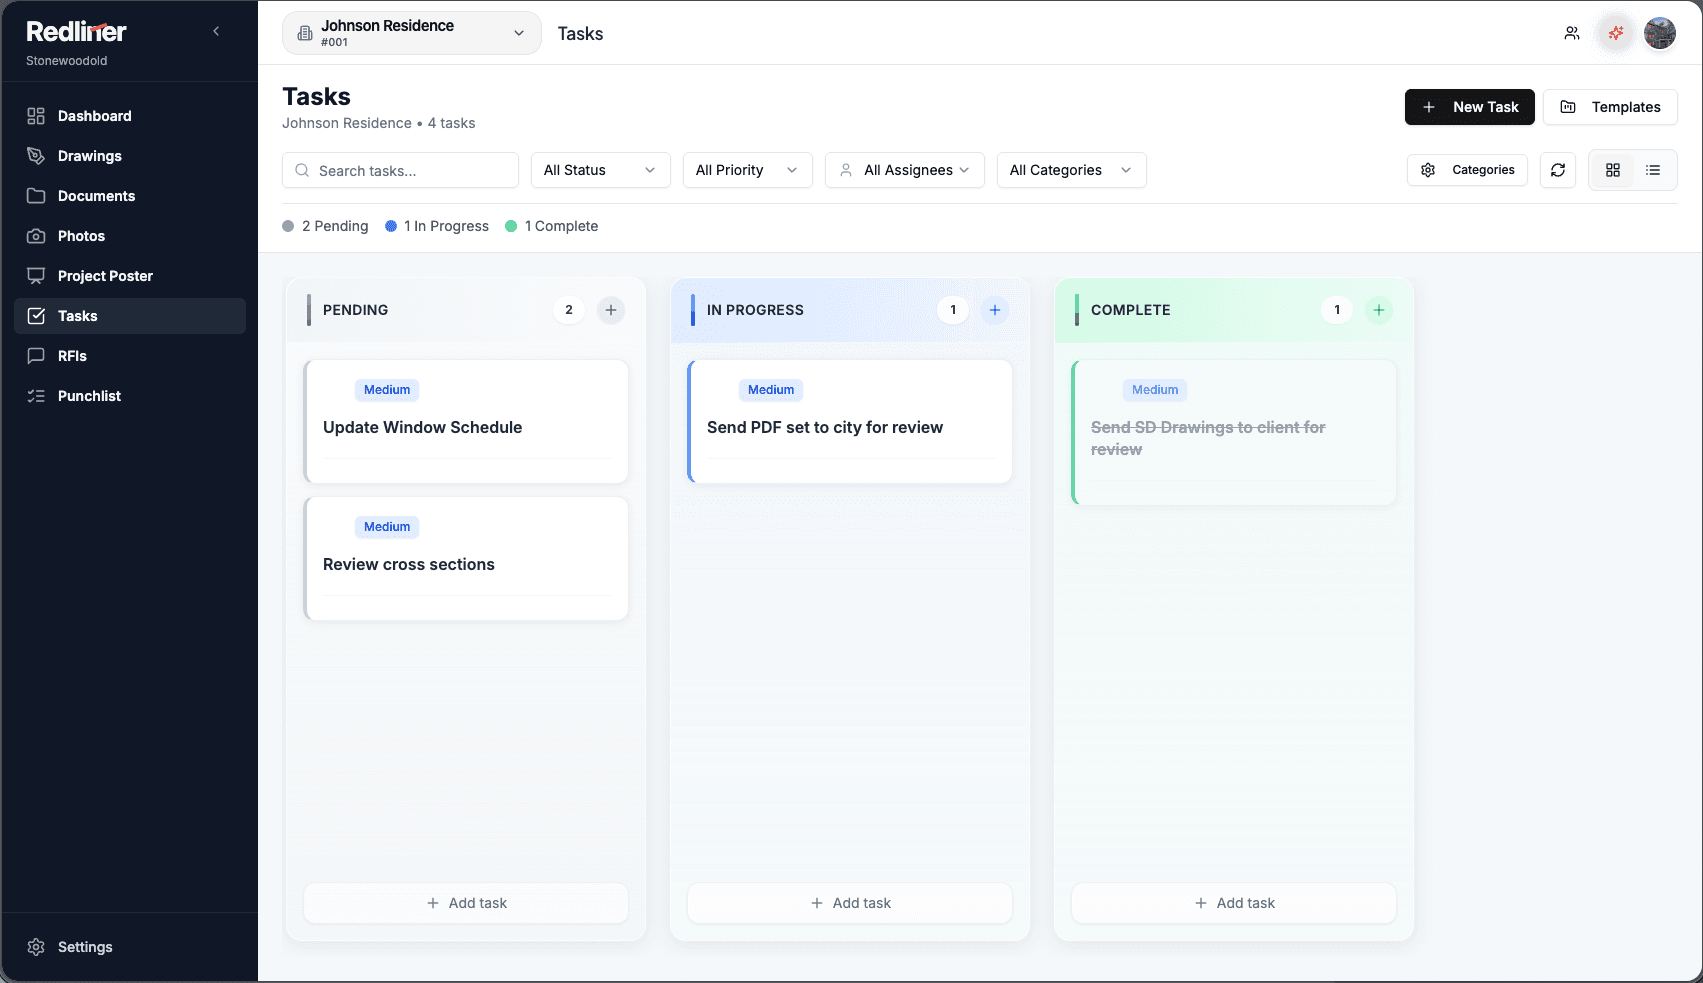Click the Punchlist checklist icon
This screenshot has width=1703, height=983.
tap(36, 396)
